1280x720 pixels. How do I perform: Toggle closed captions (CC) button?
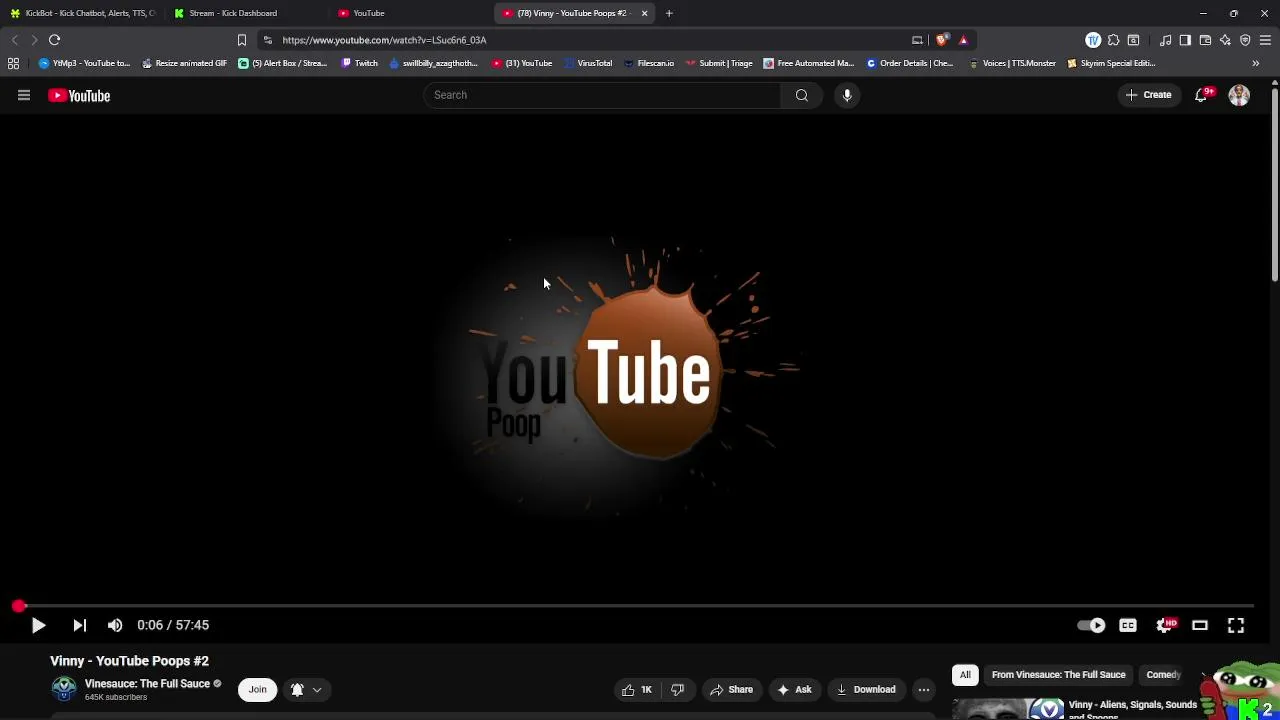tap(1128, 625)
